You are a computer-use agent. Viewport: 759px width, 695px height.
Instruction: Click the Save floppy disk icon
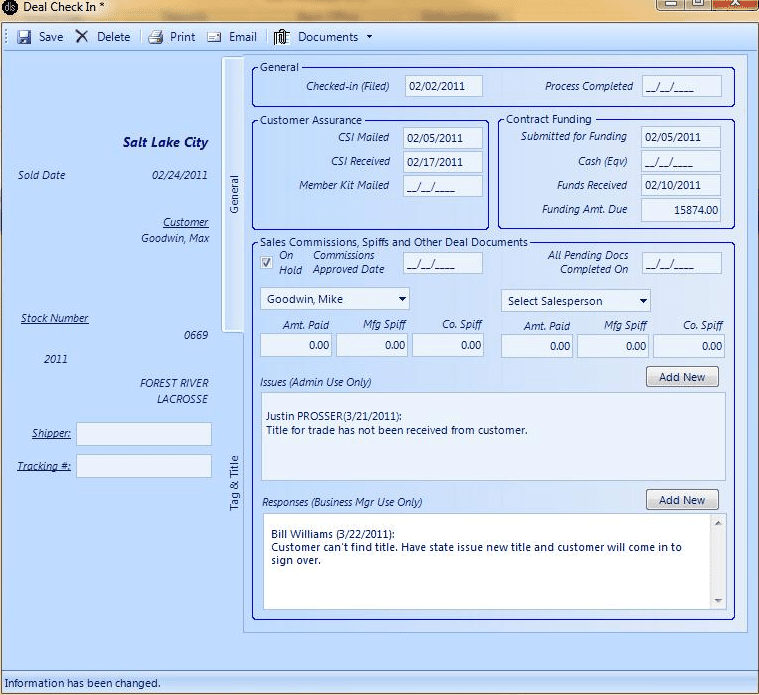[x=24, y=37]
